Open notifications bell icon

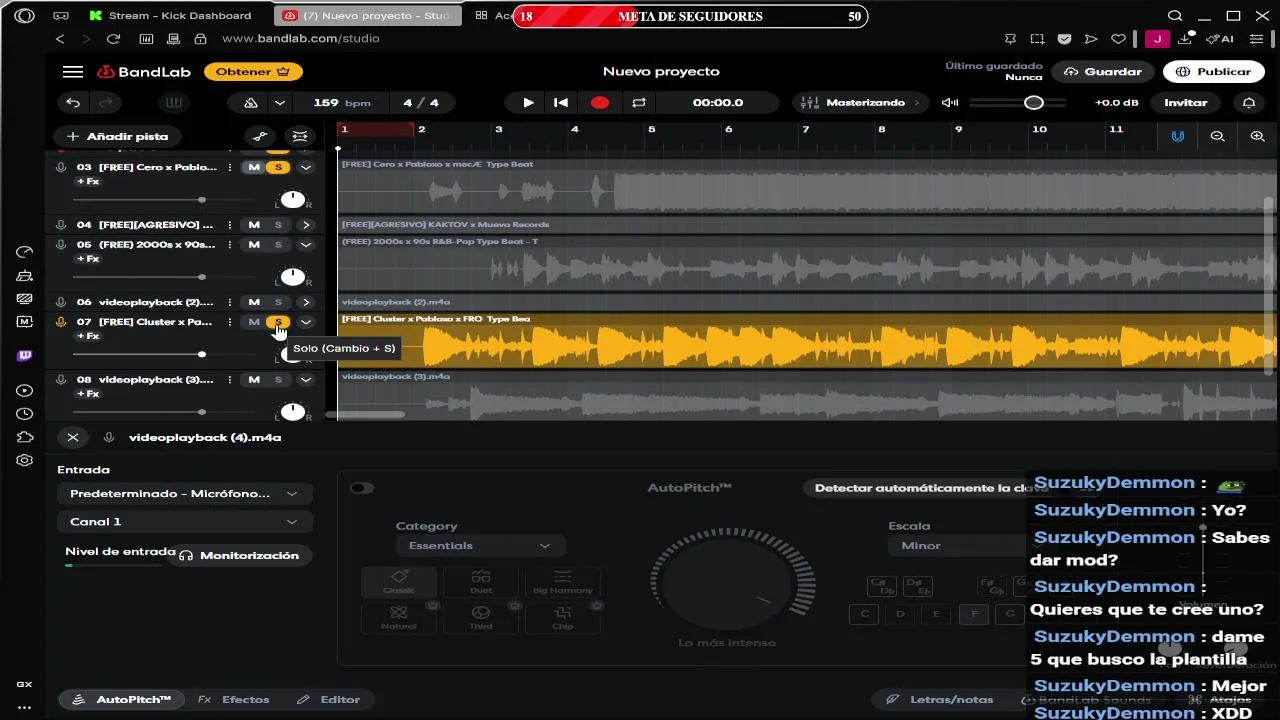click(1249, 103)
